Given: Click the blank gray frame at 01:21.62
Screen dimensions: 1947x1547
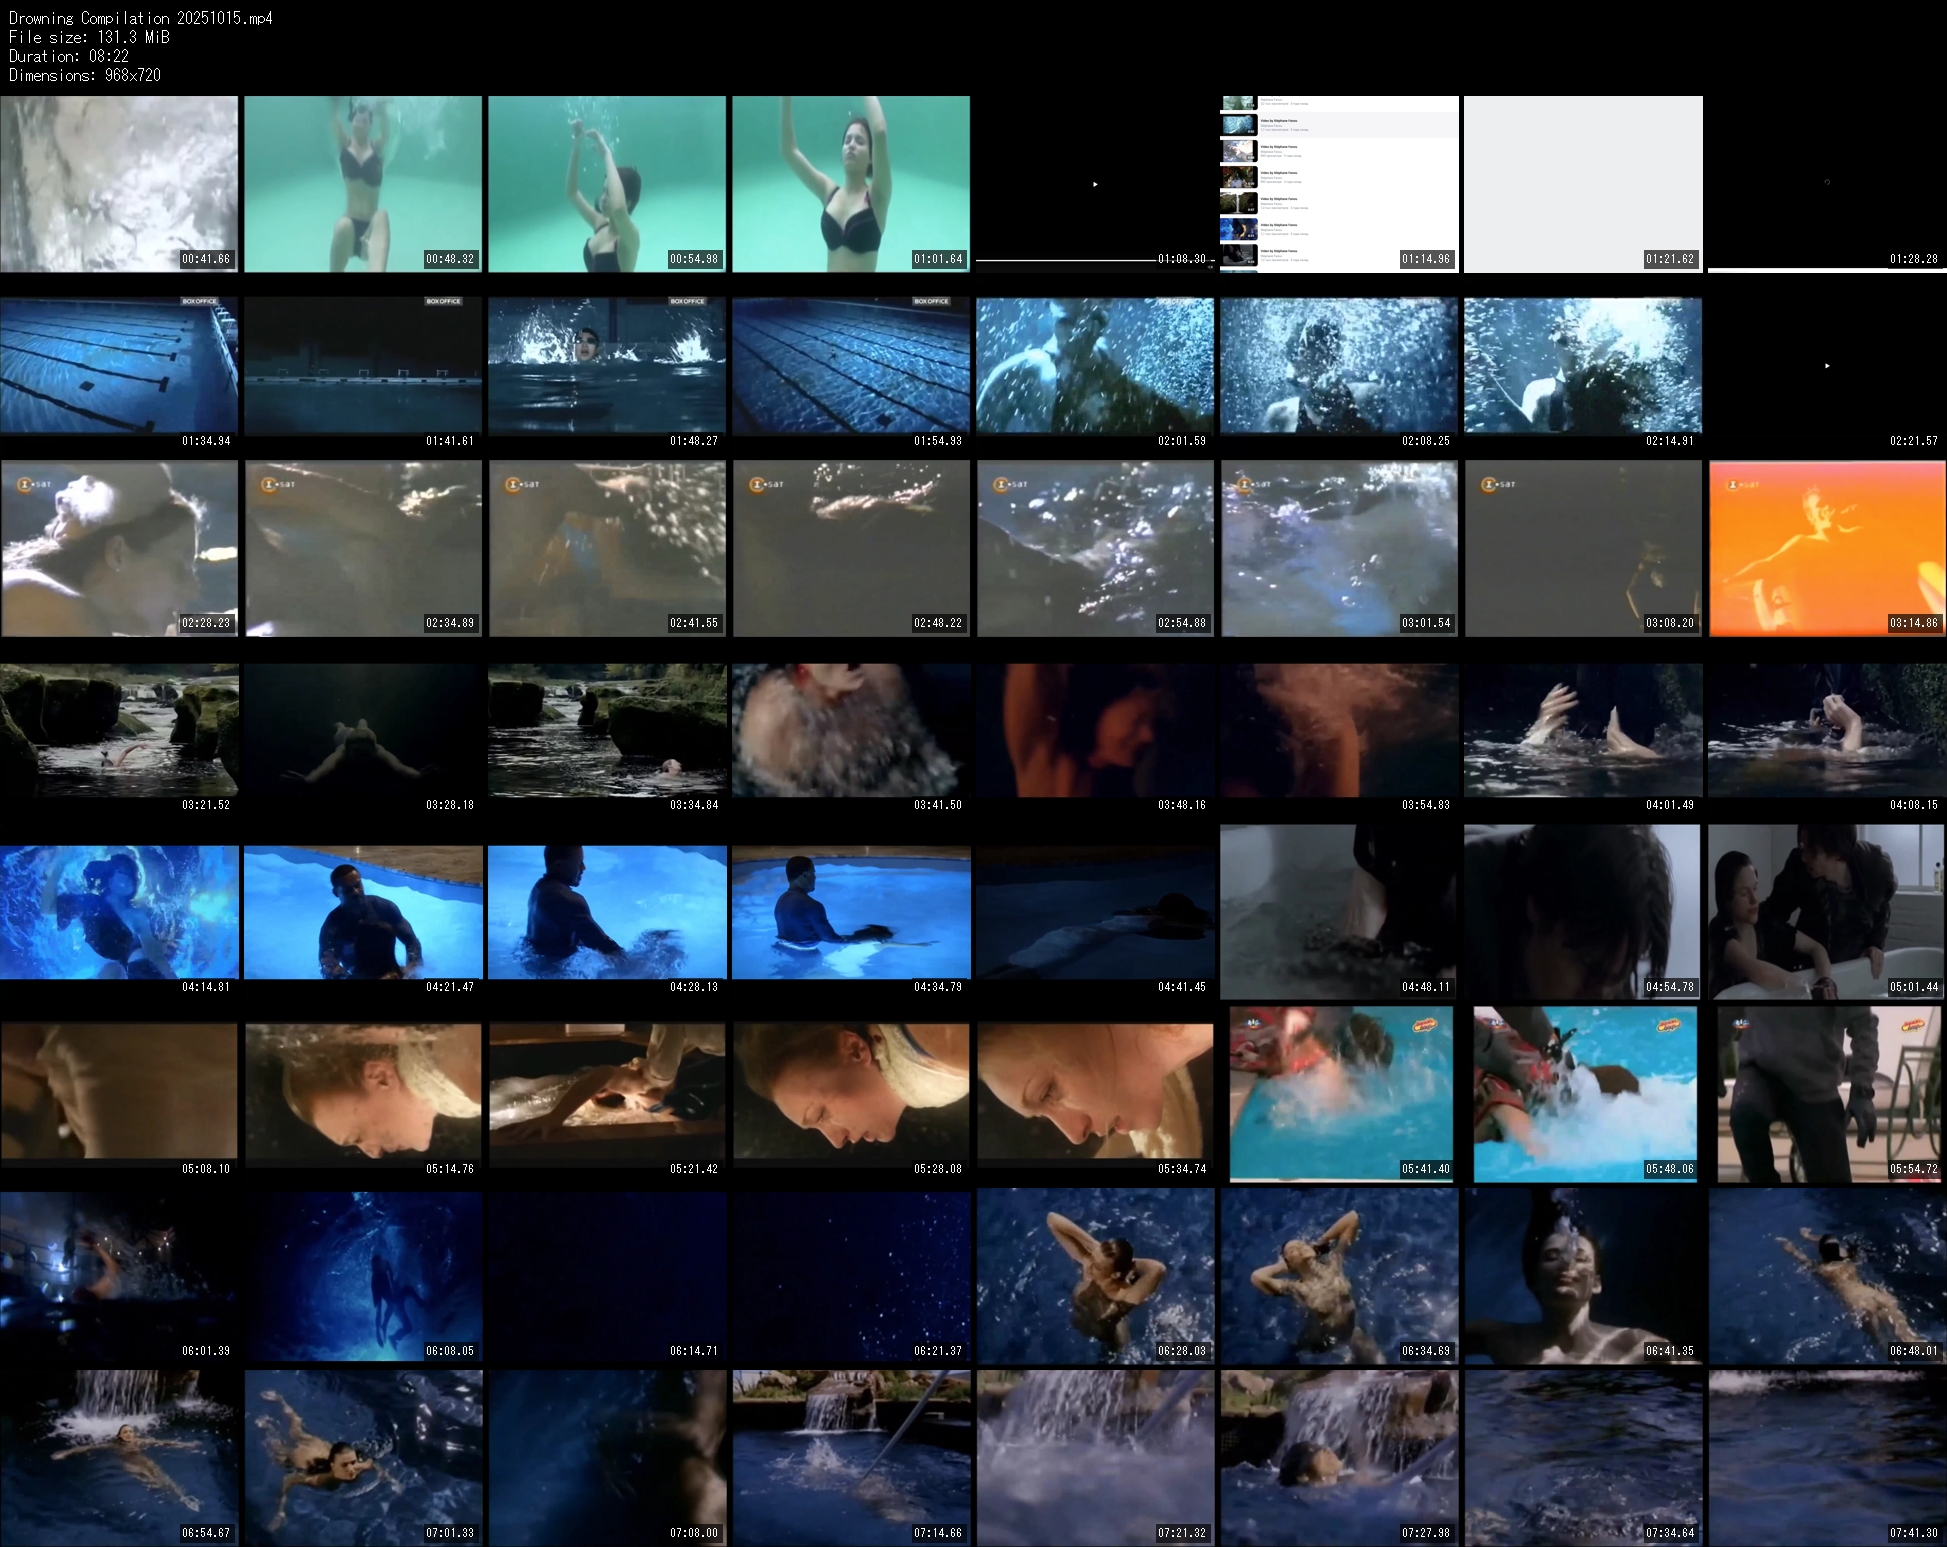Looking at the screenshot, I should pos(1583,184).
